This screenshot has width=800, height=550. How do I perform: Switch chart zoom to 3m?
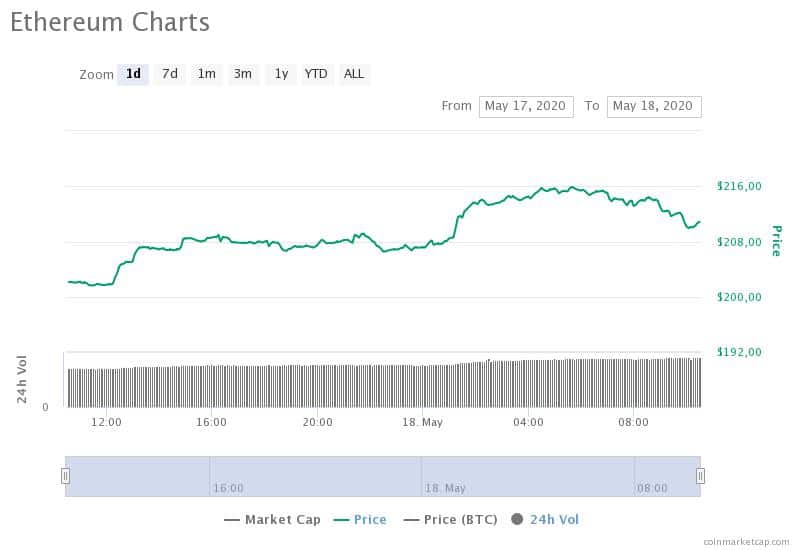pos(243,74)
